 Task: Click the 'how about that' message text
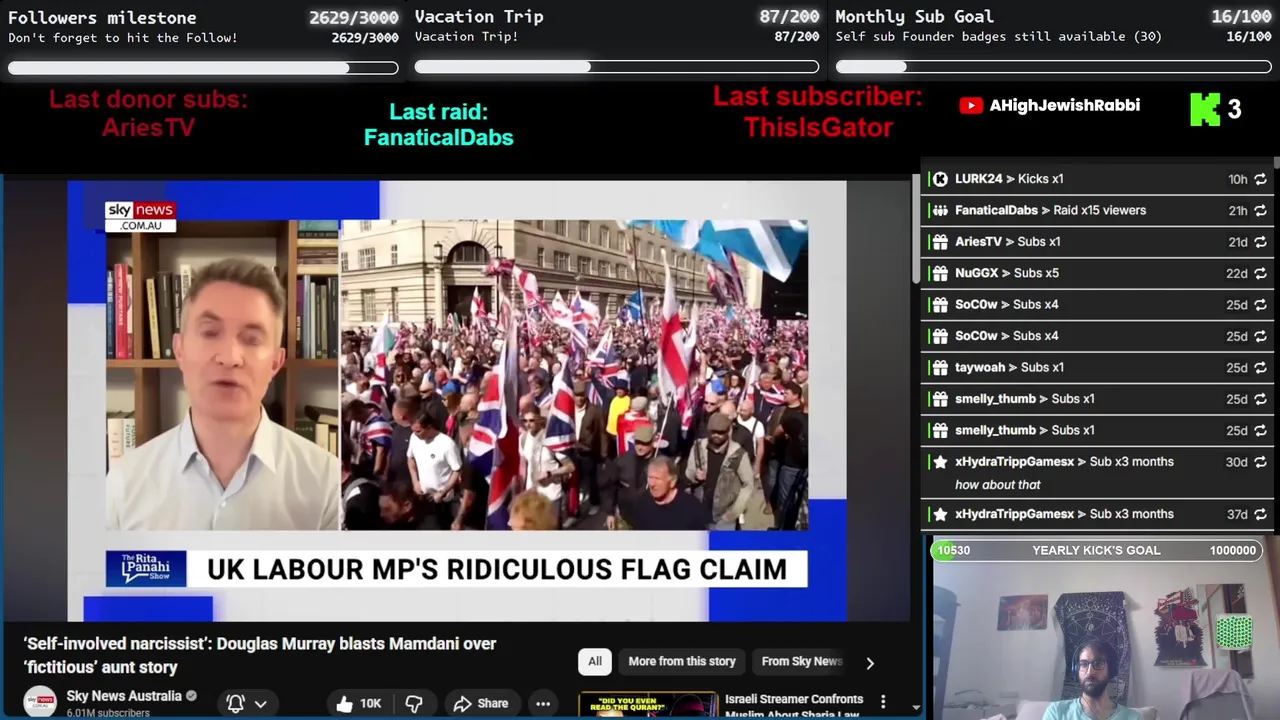[x=998, y=485]
